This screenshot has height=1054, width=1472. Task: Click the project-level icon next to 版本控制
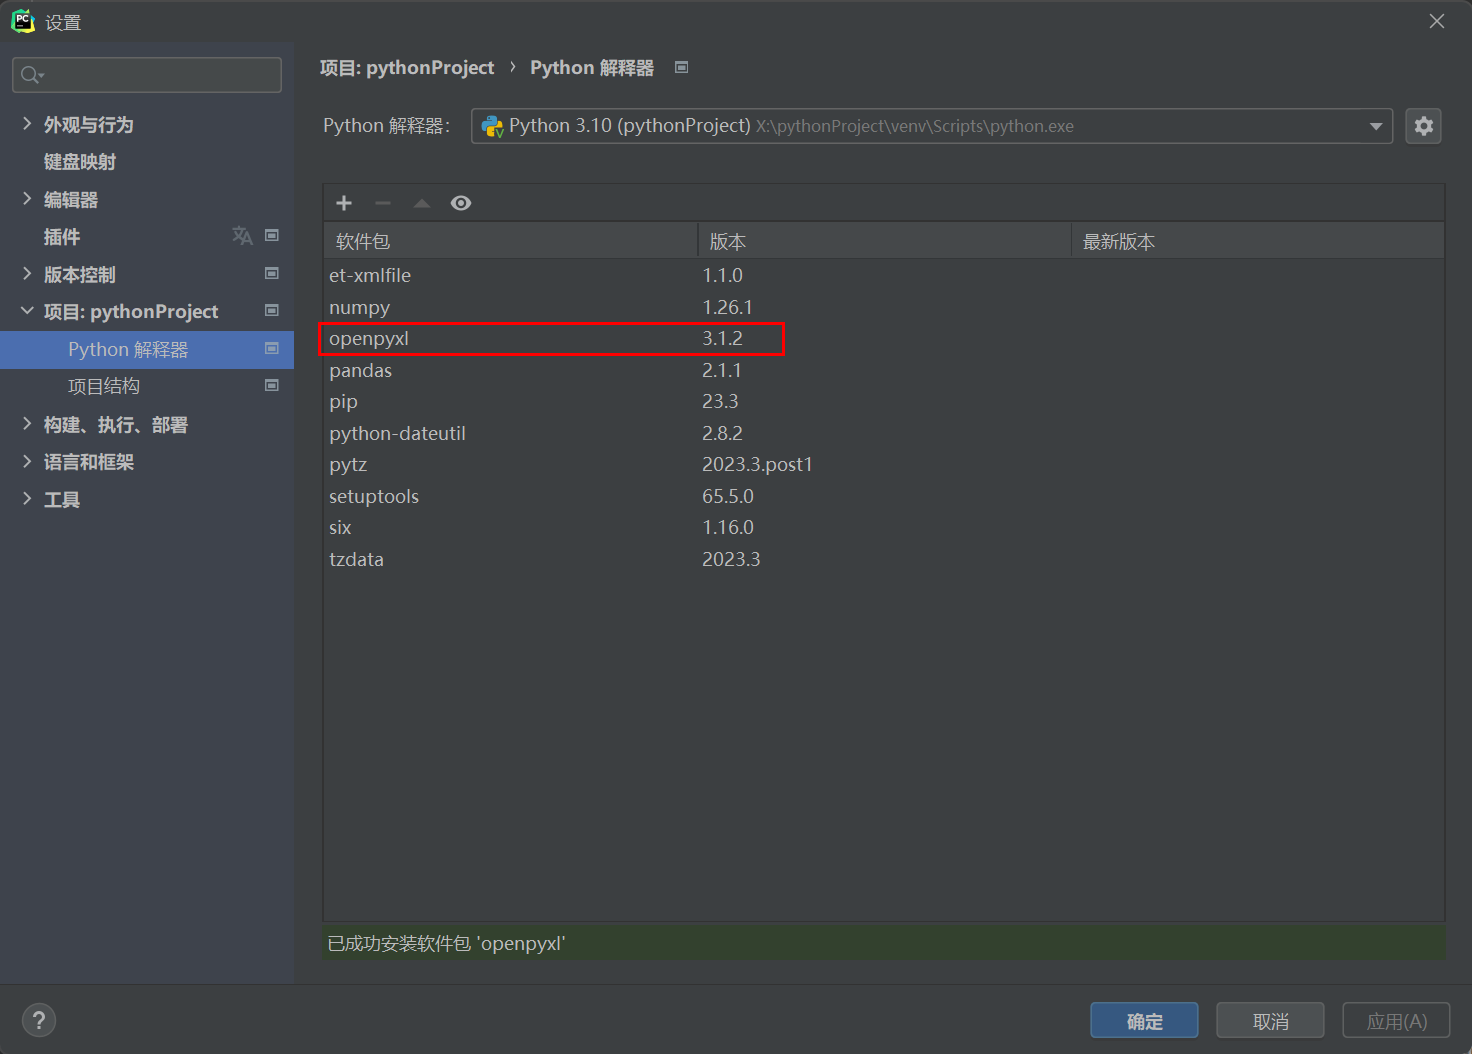pos(271,273)
